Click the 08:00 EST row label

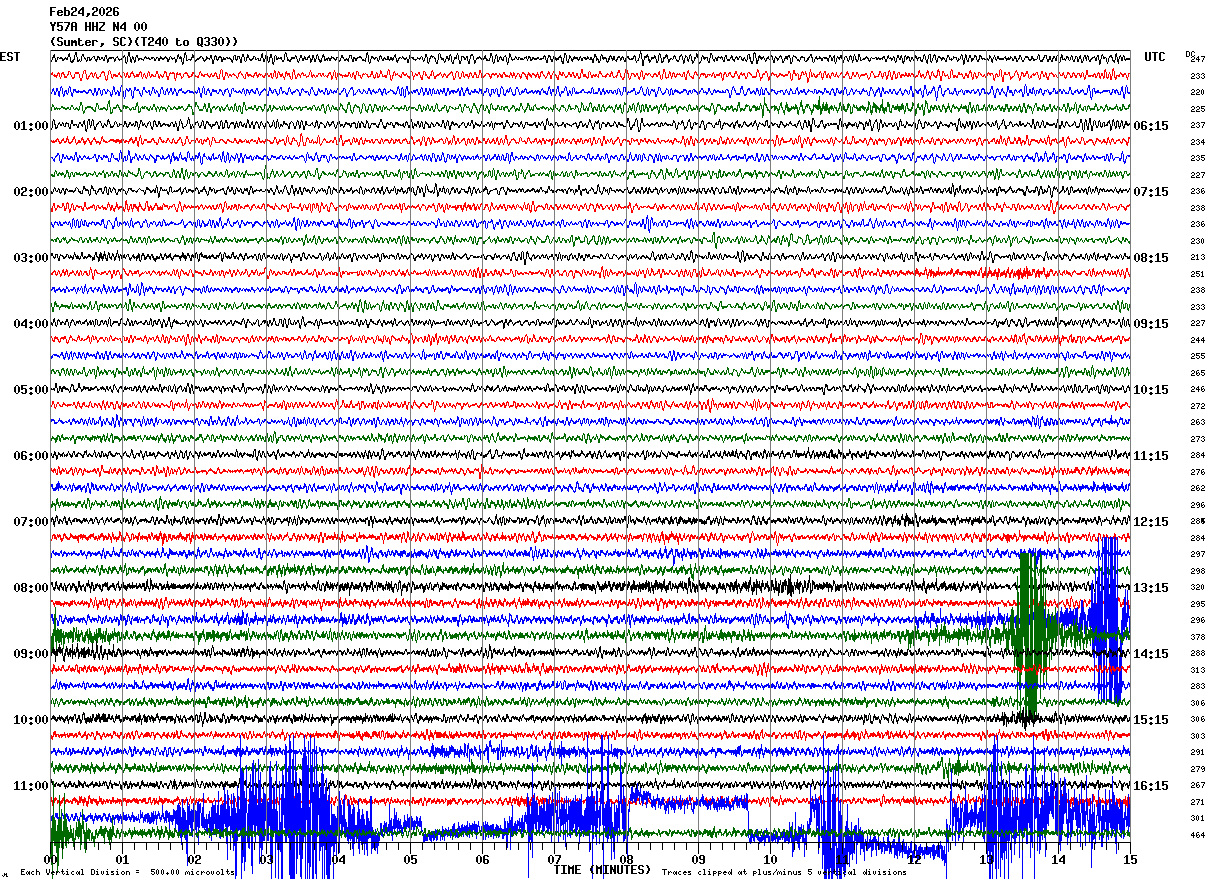(x=30, y=588)
